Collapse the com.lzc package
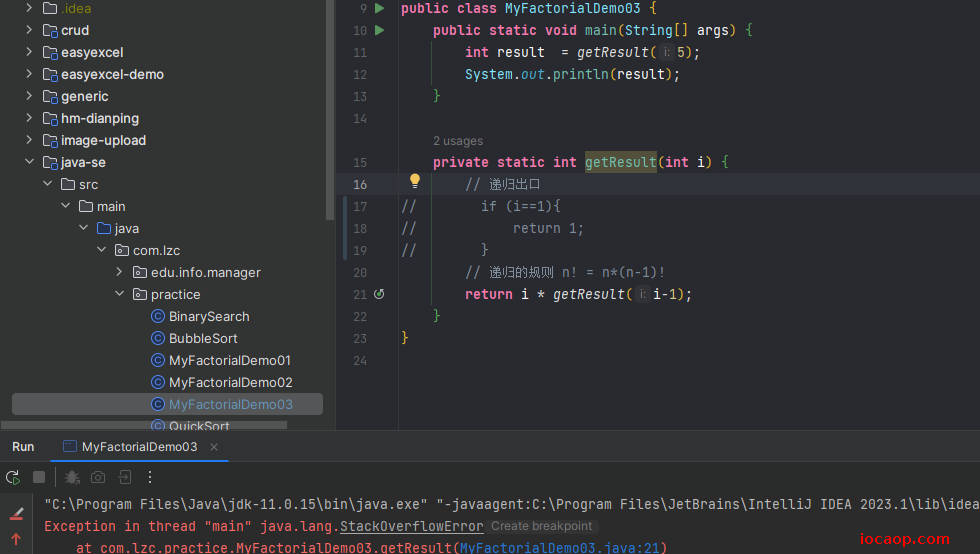 point(101,249)
